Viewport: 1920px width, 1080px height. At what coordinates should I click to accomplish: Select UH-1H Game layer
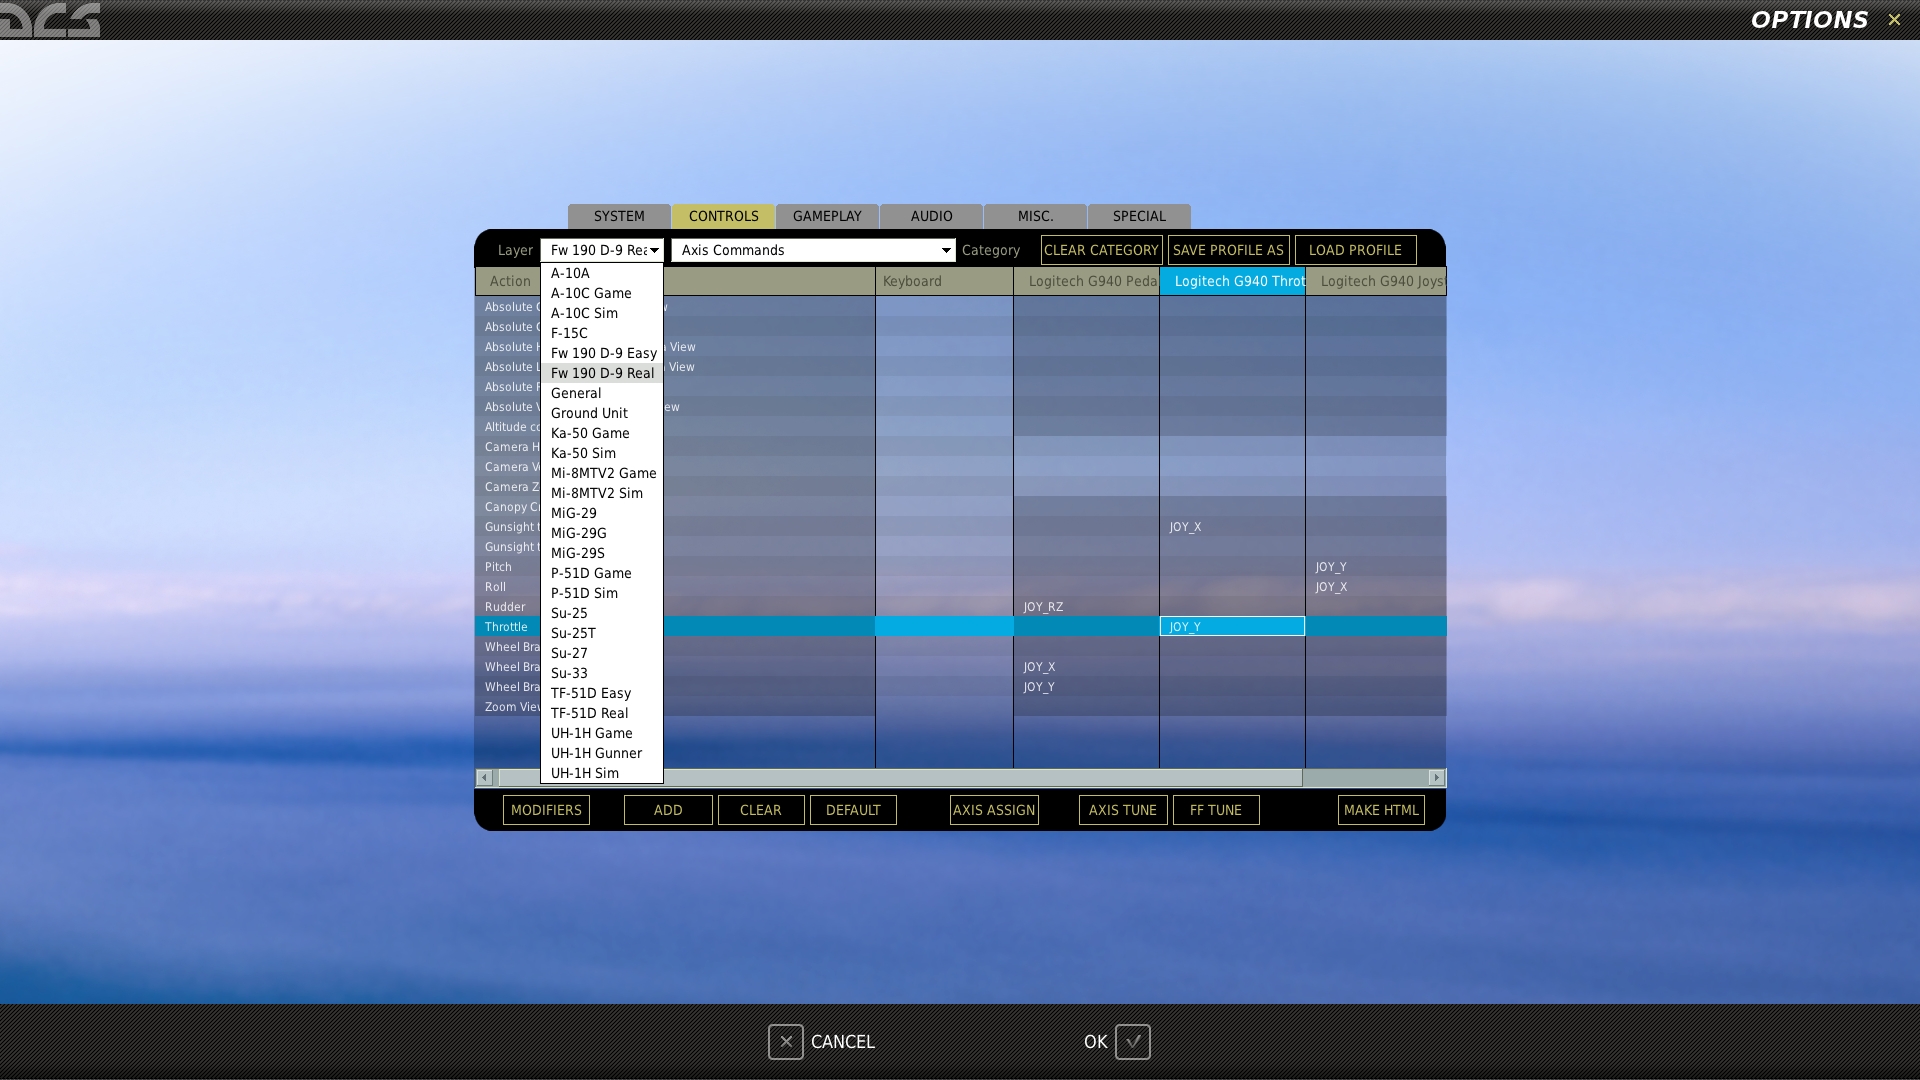602,733
